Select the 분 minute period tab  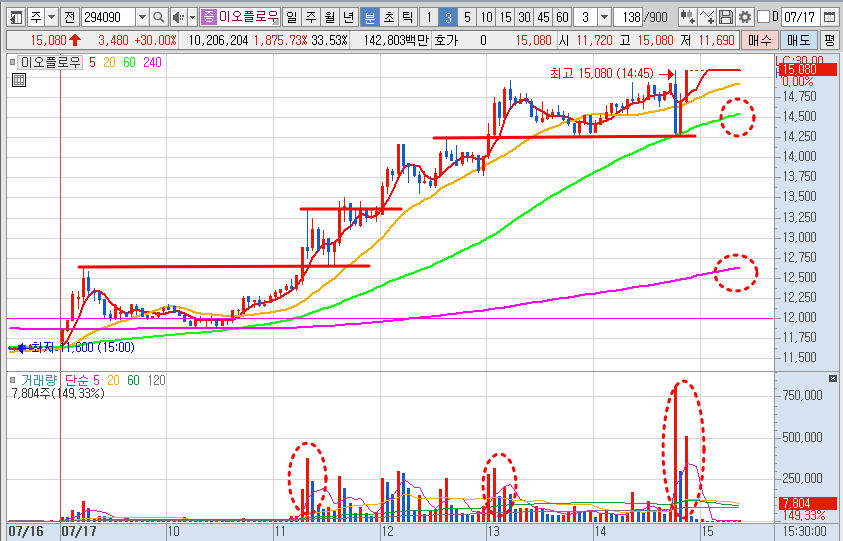point(369,18)
